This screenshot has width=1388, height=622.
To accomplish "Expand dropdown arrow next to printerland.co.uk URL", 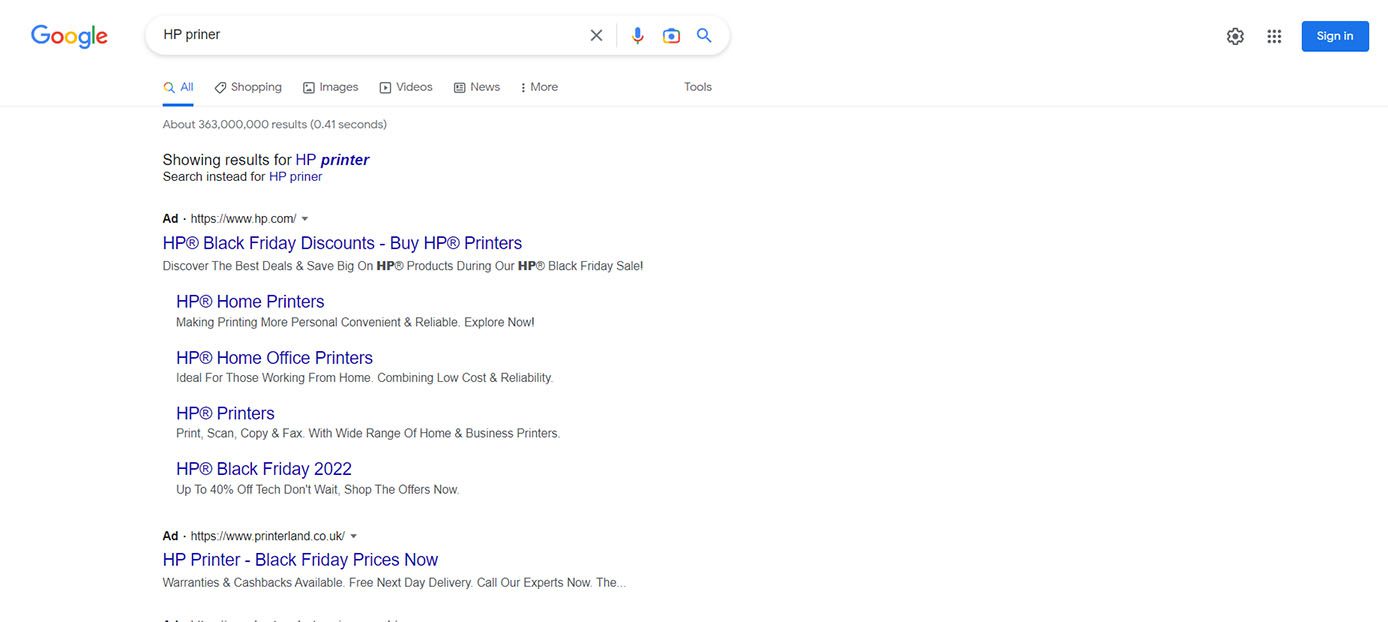I will (x=354, y=536).
